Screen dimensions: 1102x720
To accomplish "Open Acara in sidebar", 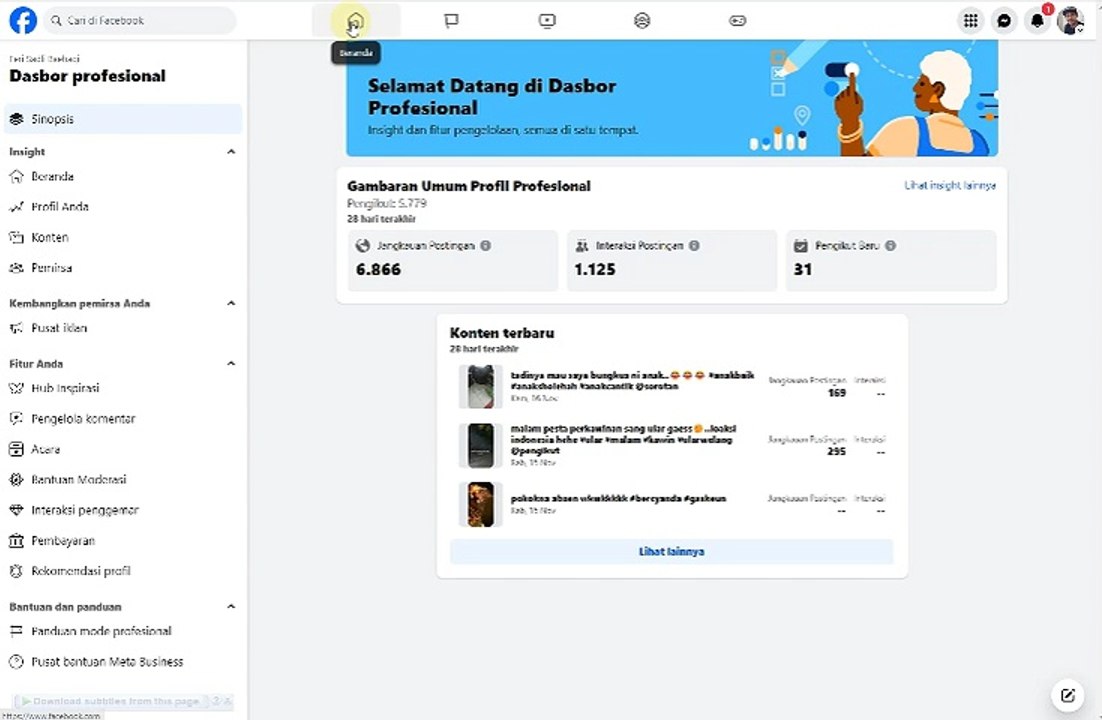I will coord(124,449).
